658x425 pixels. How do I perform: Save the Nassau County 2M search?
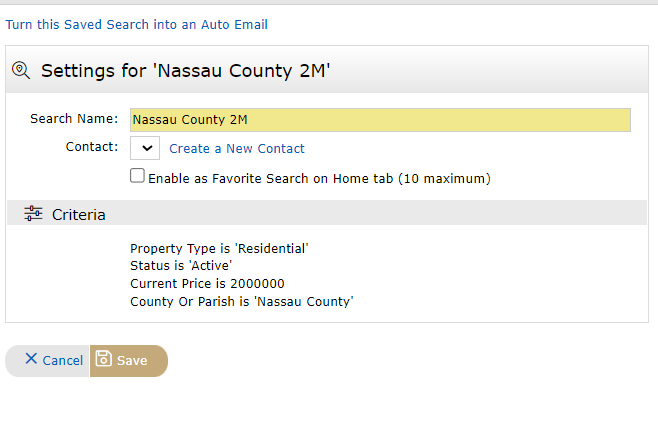tap(129, 361)
